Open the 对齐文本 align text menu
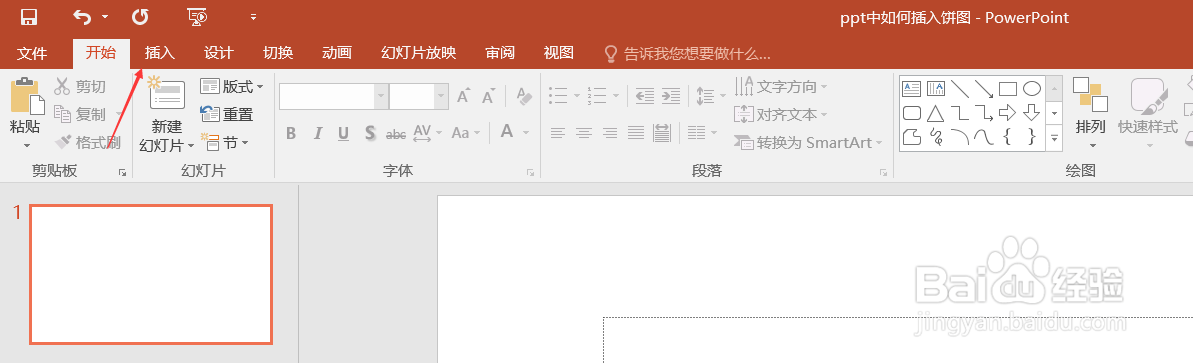1193x363 pixels. pos(781,115)
